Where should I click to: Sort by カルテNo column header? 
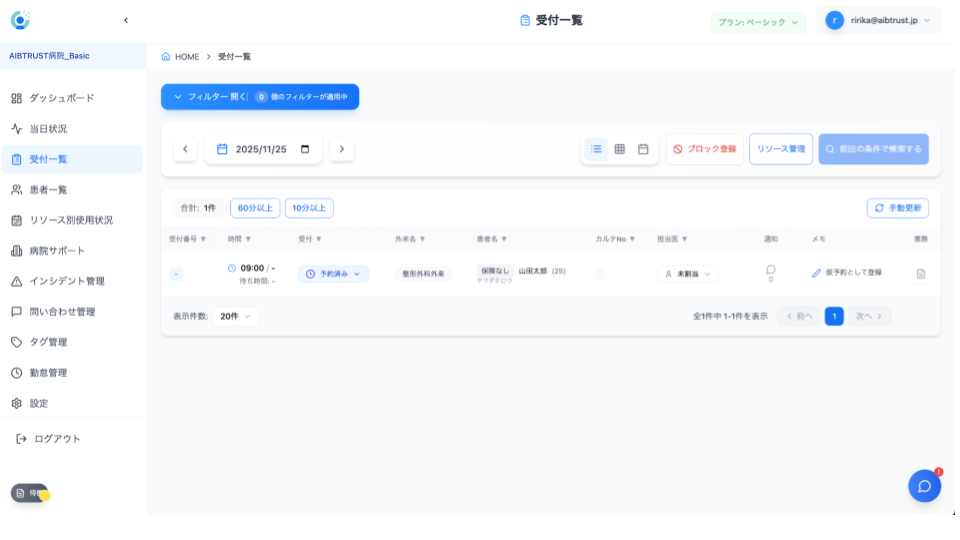[x=615, y=239]
